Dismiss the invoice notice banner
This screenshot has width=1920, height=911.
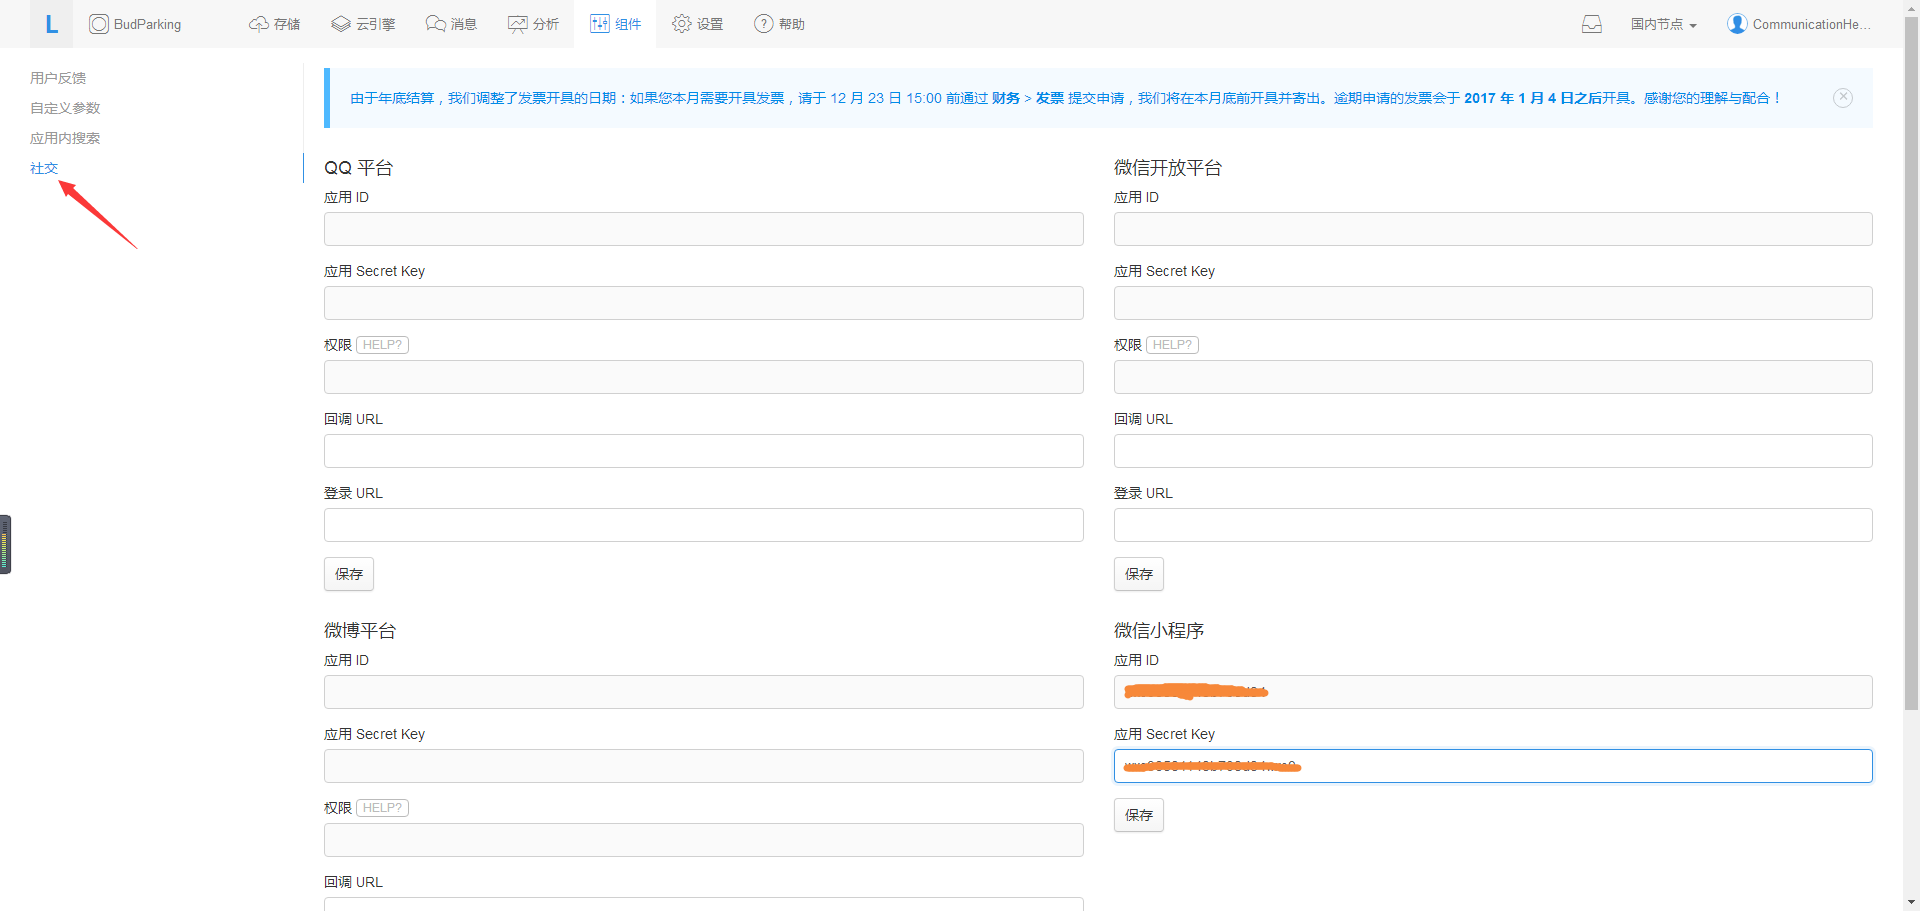1843,97
